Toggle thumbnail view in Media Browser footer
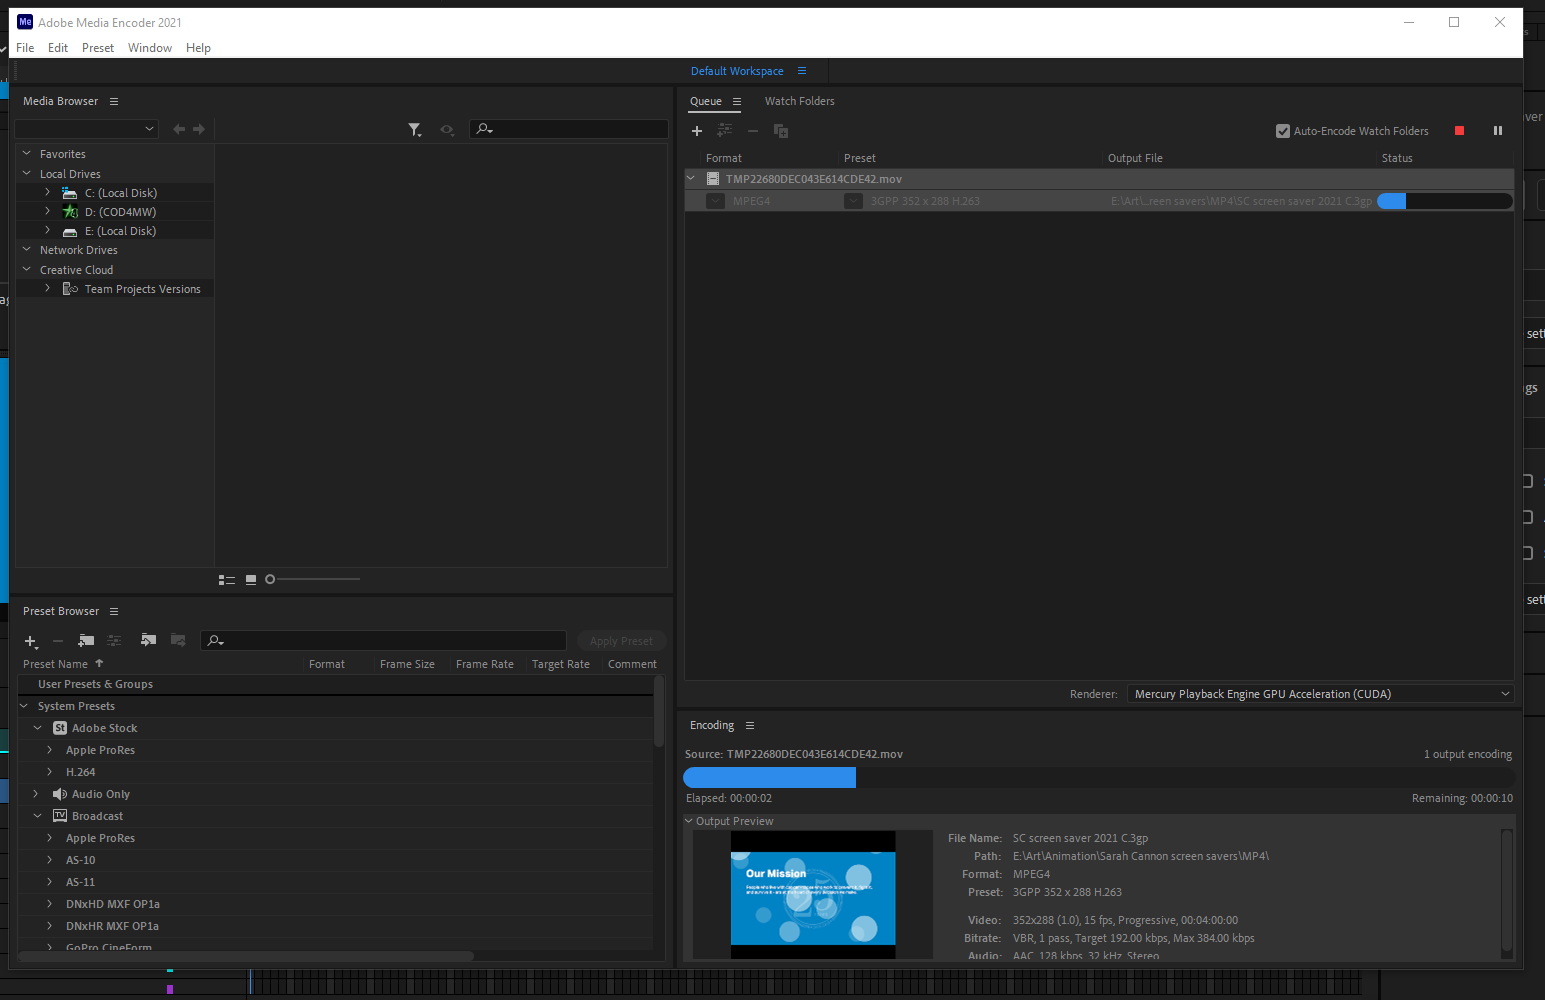This screenshot has width=1545, height=1000. pos(250,579)
